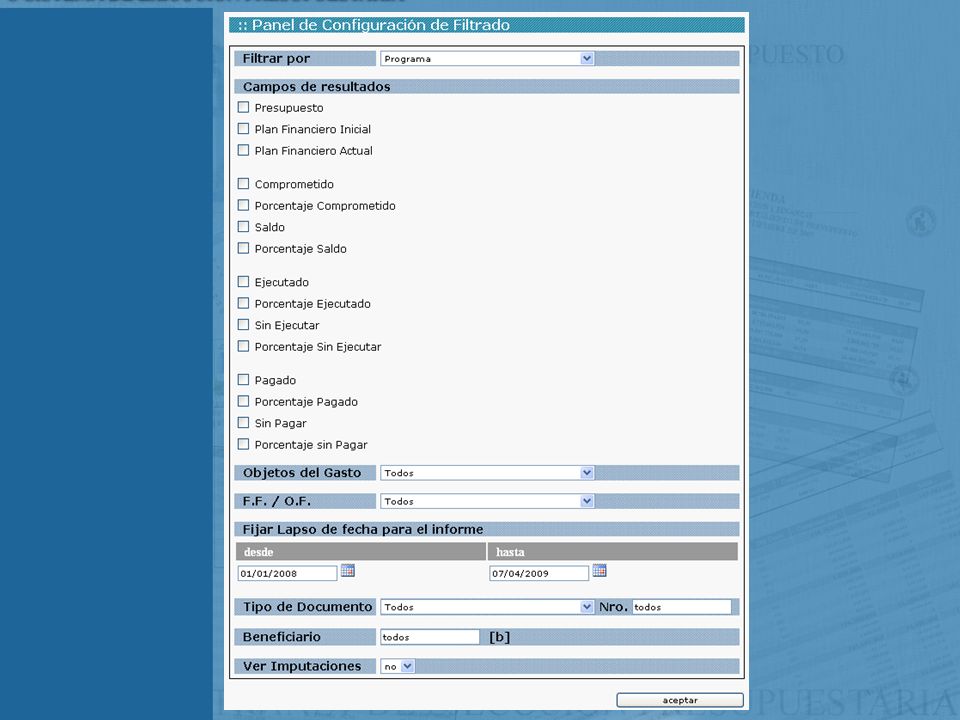The height and width of the screenshot is (720, 960).
Task: Click the [b] beneficiary search link
Action: click(x=500, y=637)
